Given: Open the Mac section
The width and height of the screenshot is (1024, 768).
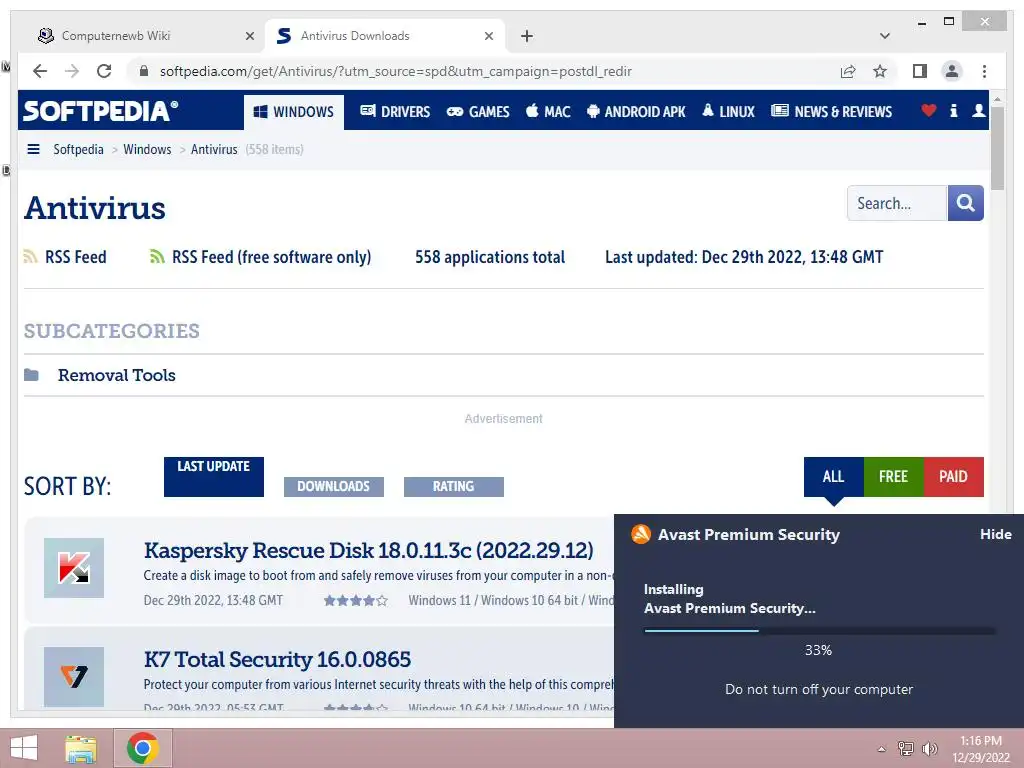Looking at the screenshot, I should click(549, 112).
